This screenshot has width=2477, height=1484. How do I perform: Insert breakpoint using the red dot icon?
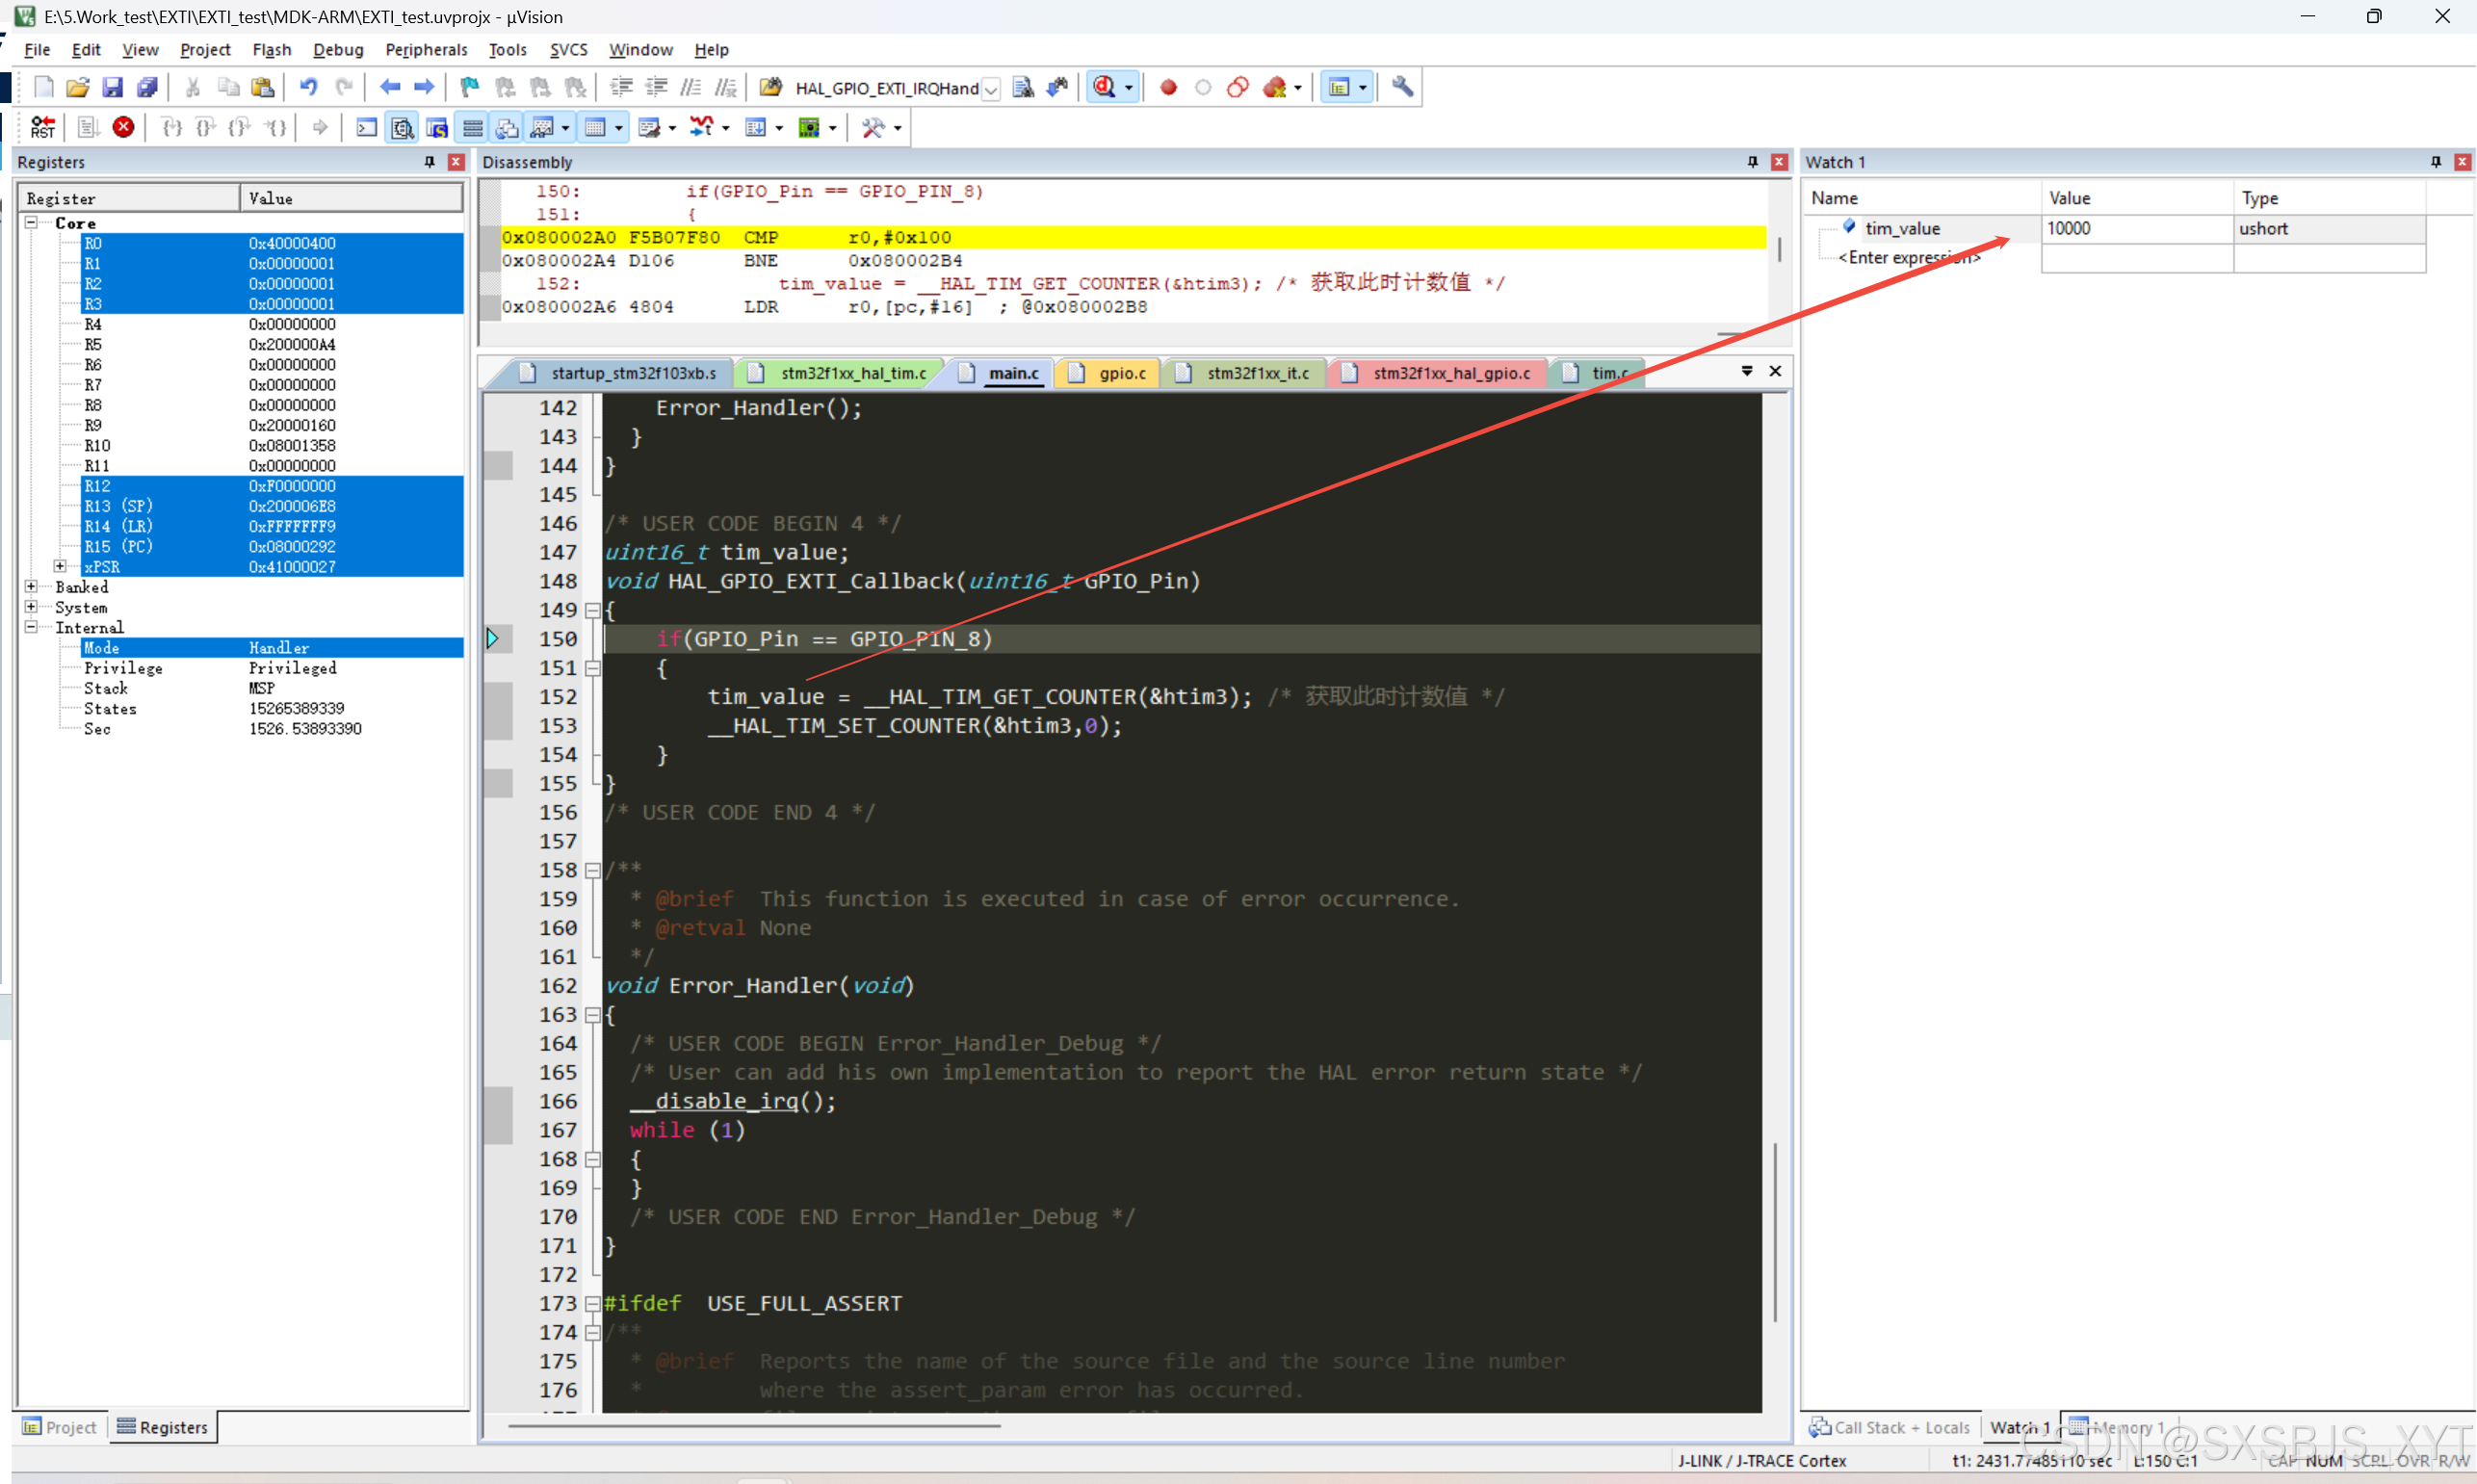[1167, 87]
